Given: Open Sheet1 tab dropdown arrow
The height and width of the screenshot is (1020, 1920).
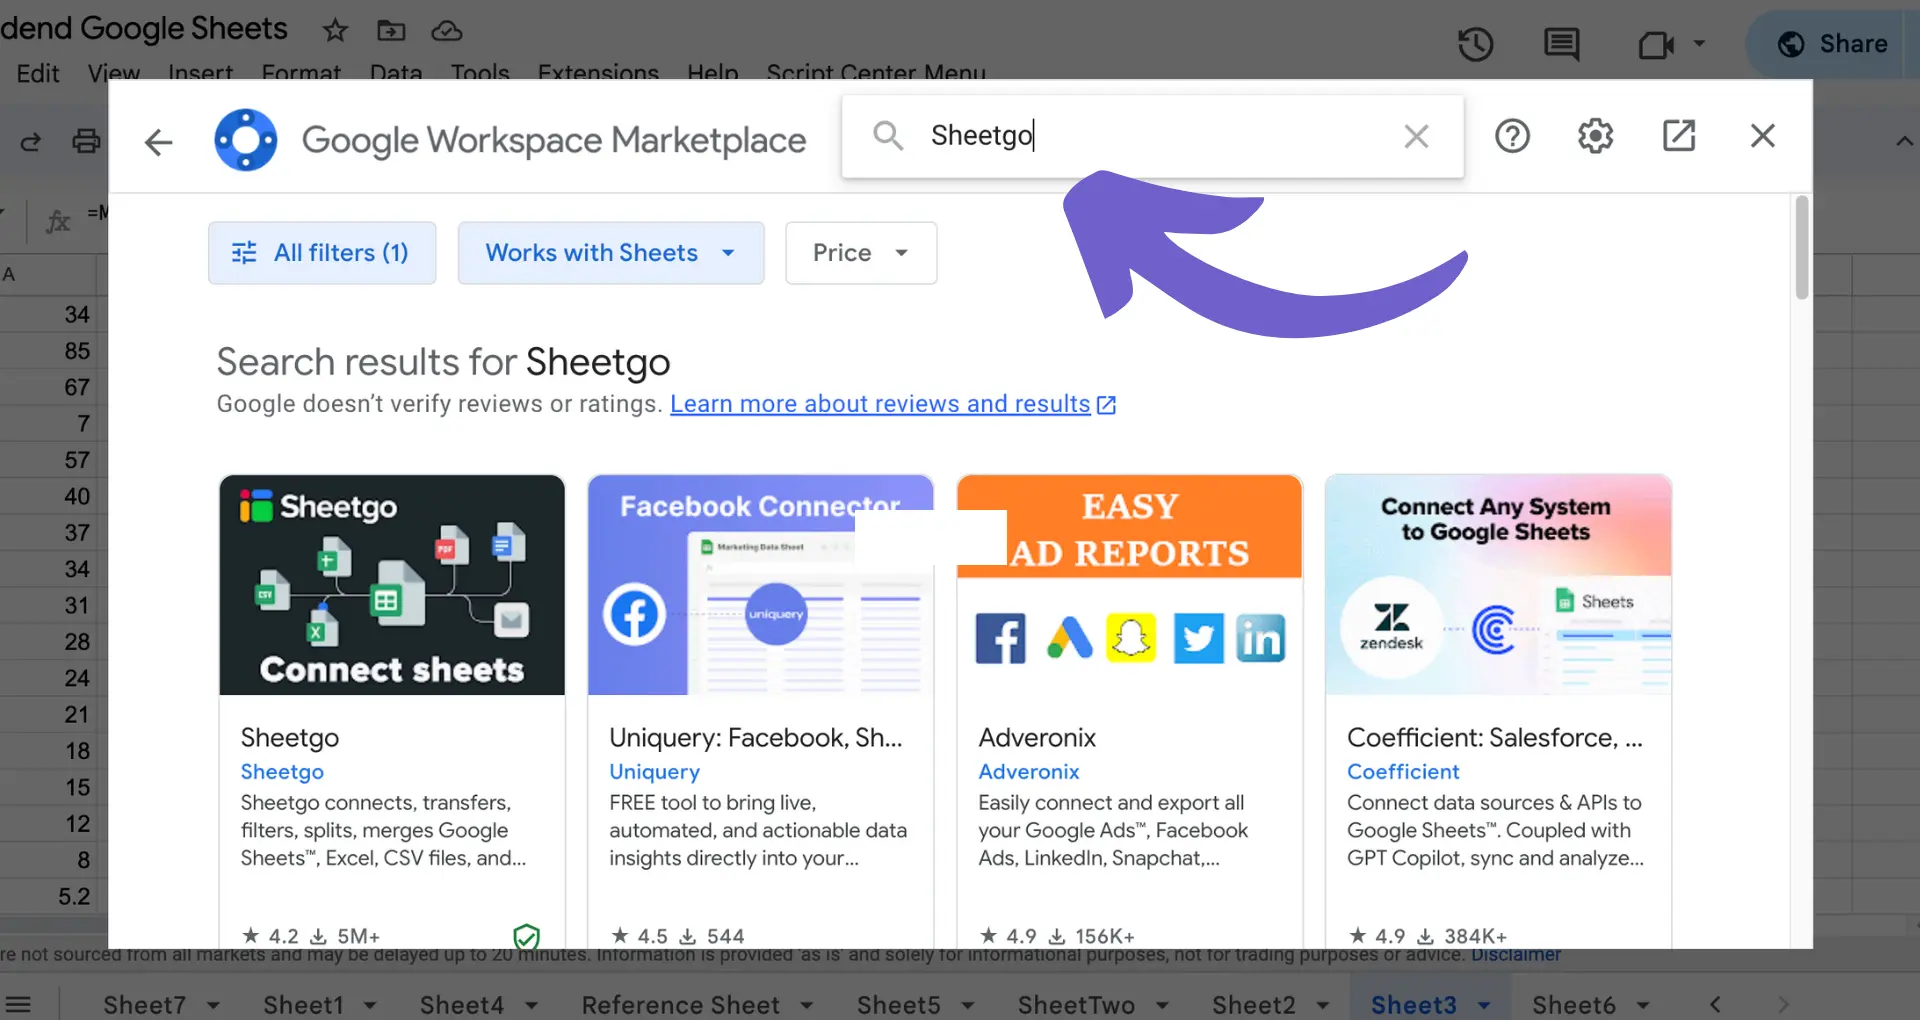Looking at the screenshot, I should coord(370,1004).
